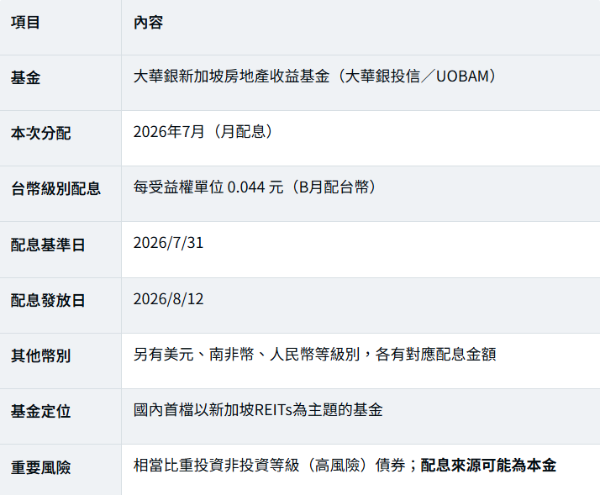Click the date 2026/8/12
Screen dimensions: 600x495
pyautogui.click(x=168, y=299)
